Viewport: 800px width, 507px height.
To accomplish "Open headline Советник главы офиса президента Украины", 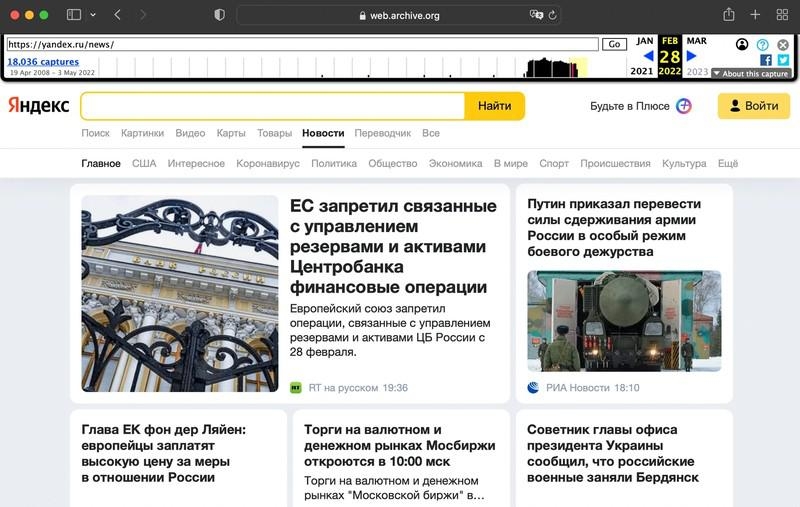I will click(x=613, y=453).
